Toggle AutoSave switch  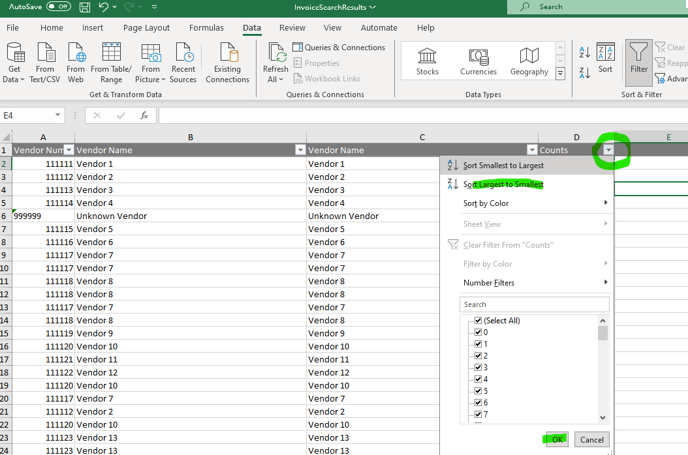58,7
